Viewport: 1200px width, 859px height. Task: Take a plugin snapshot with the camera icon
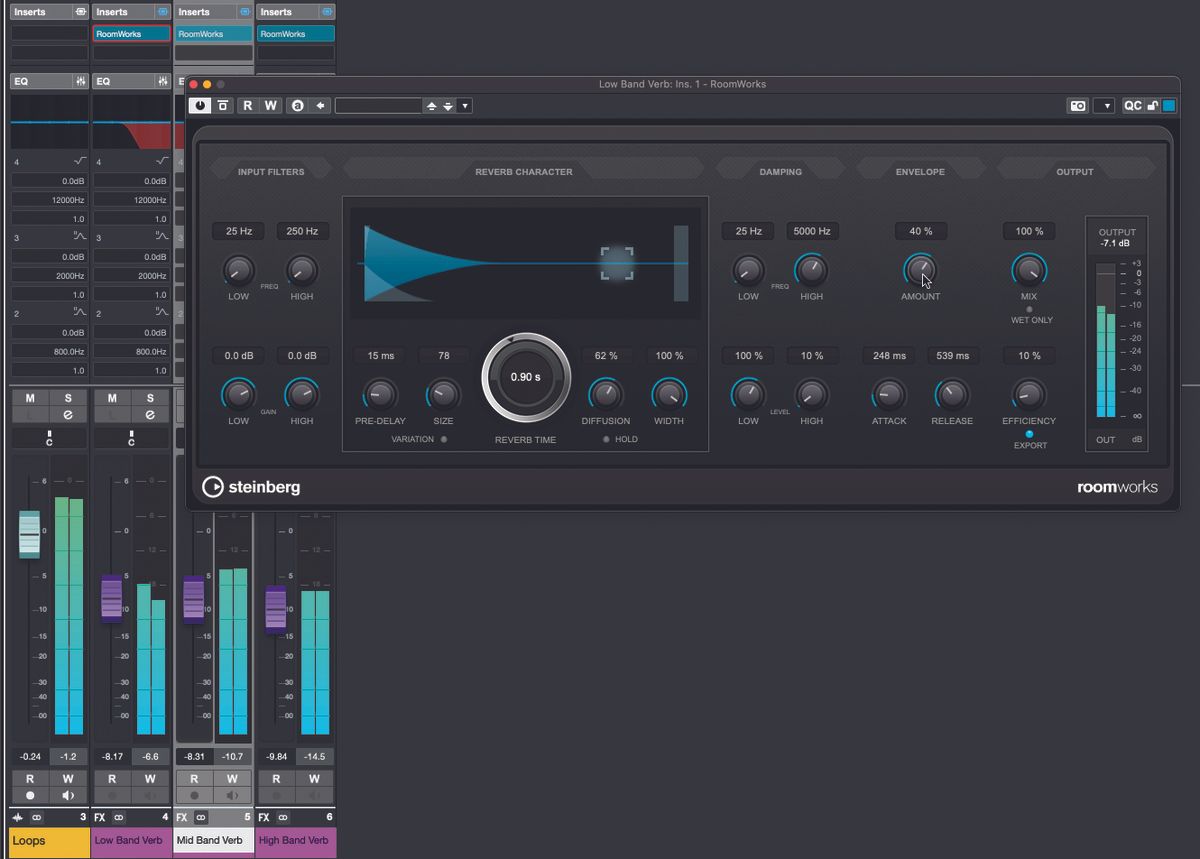(1077, 105)
